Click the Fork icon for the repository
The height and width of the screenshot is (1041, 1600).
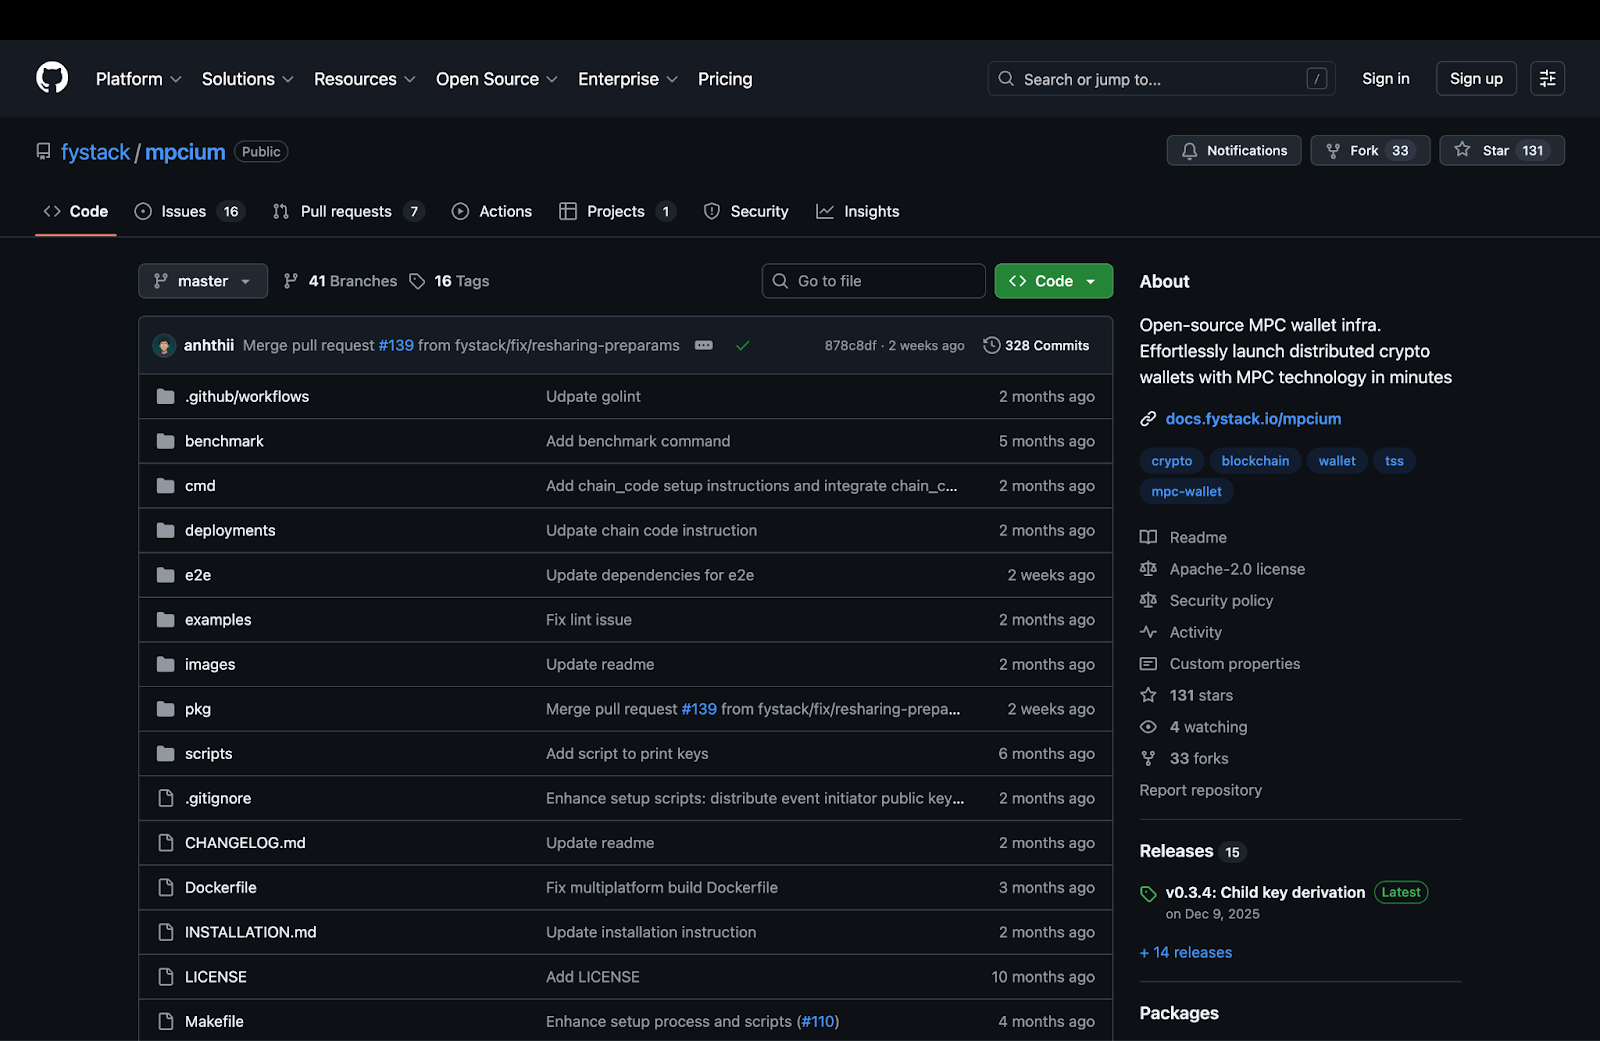[x=1334, y=150]
